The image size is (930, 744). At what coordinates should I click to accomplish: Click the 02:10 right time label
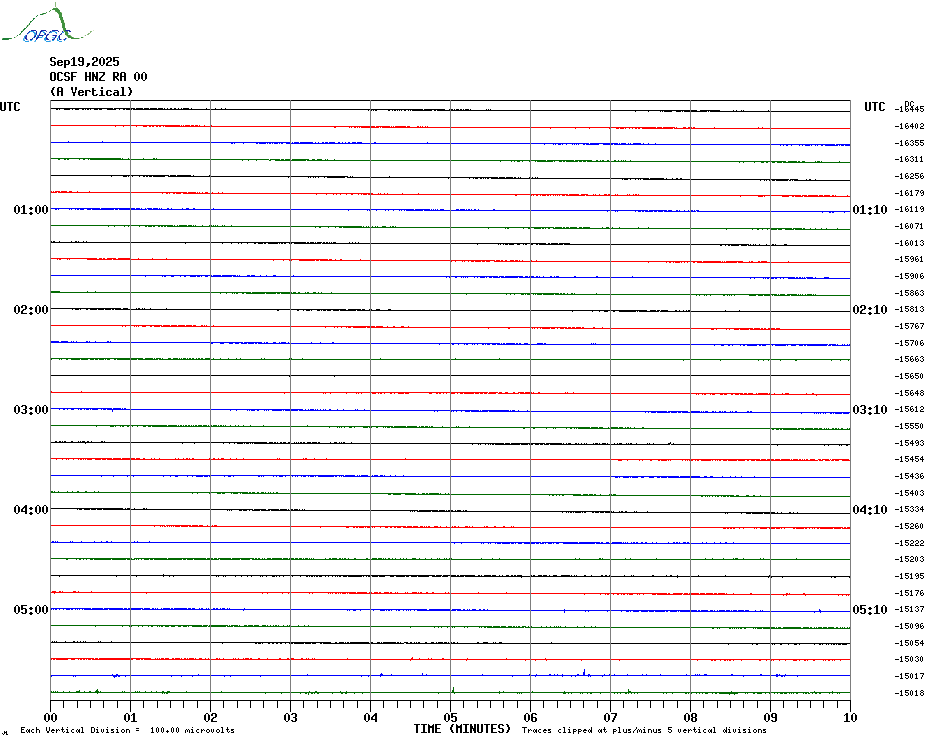(x=870, y=310)
